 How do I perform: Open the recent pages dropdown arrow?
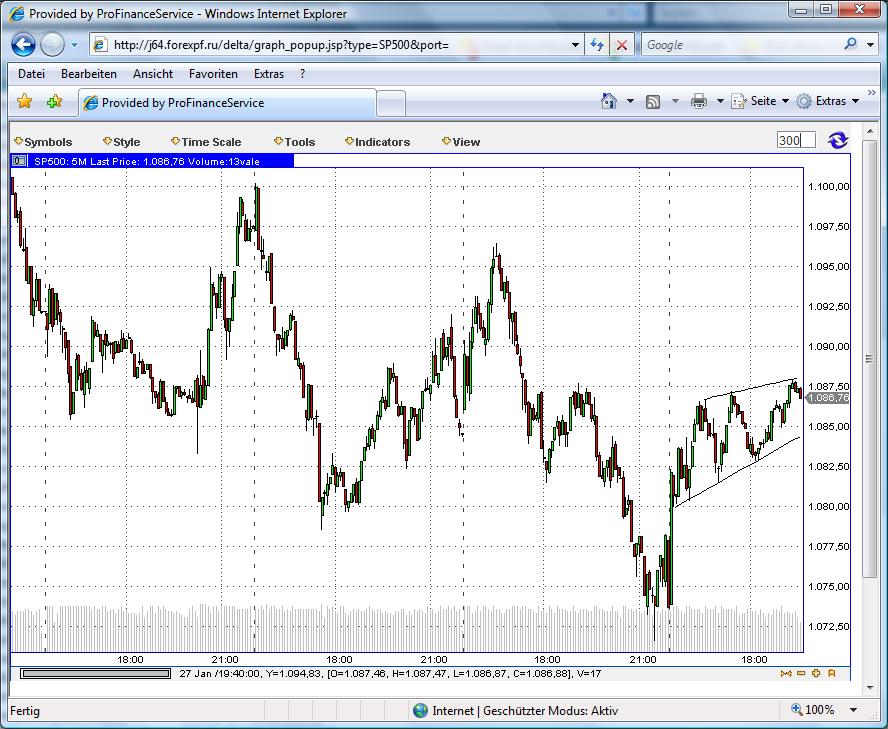pos(74,45)
